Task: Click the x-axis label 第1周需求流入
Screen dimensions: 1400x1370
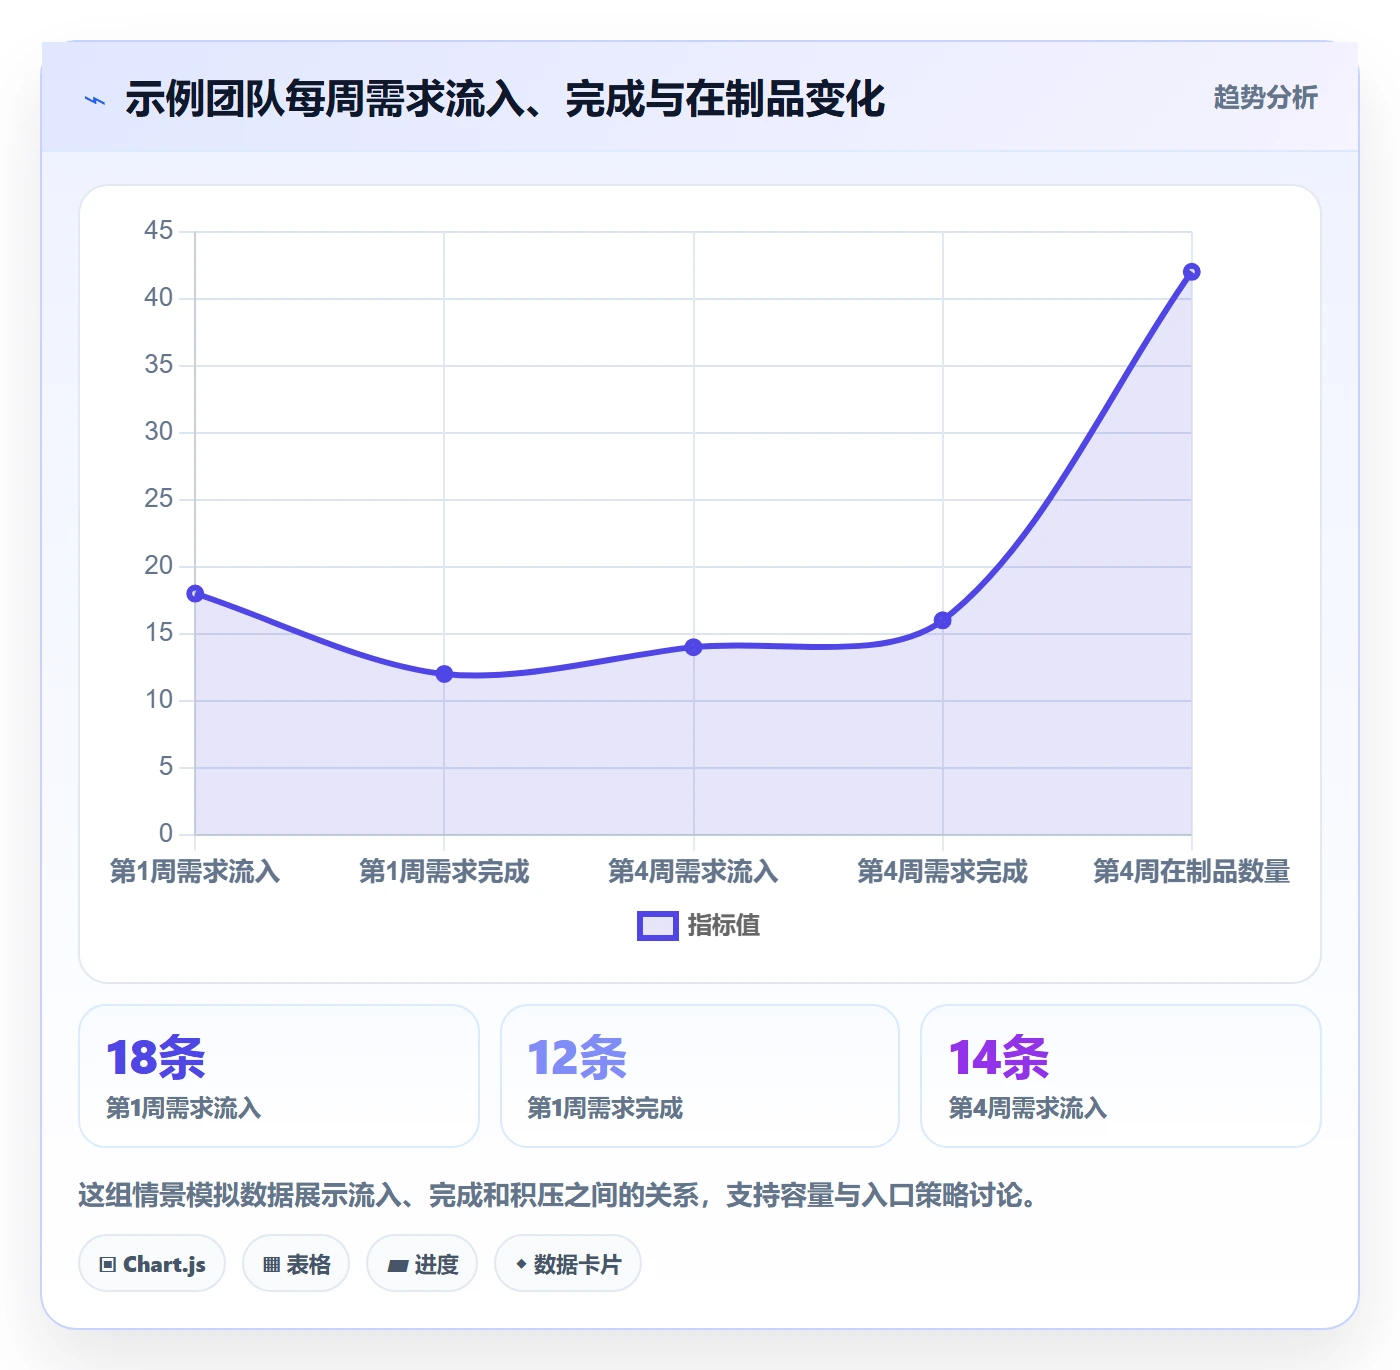Action: 195,872
